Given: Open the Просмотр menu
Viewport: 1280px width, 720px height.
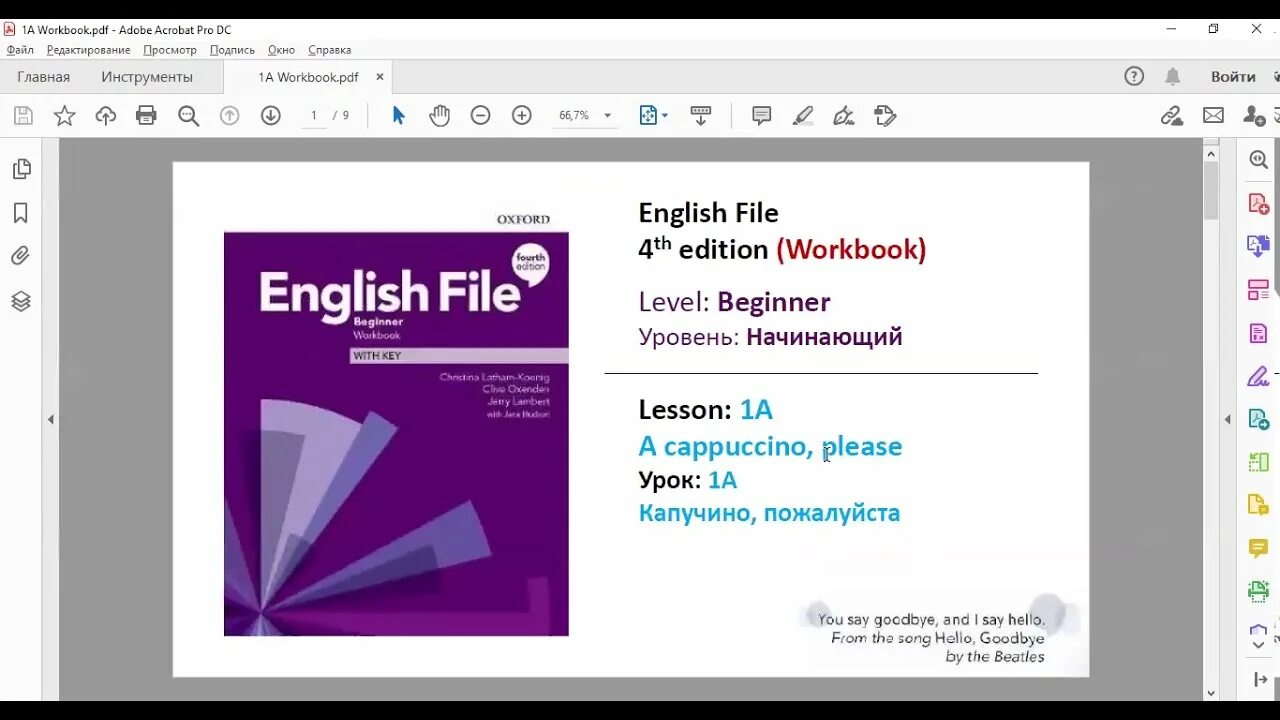Looking at the screenshot, I should [x=170, y=50].
